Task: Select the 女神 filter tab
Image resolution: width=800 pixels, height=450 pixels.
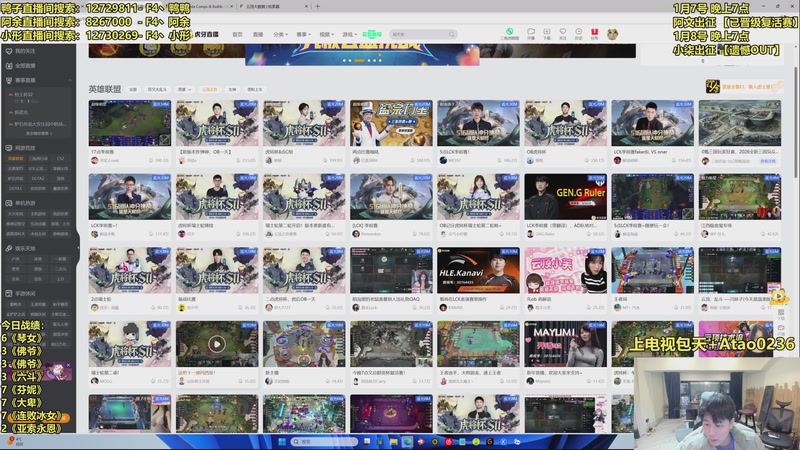Action: (232, 89)
